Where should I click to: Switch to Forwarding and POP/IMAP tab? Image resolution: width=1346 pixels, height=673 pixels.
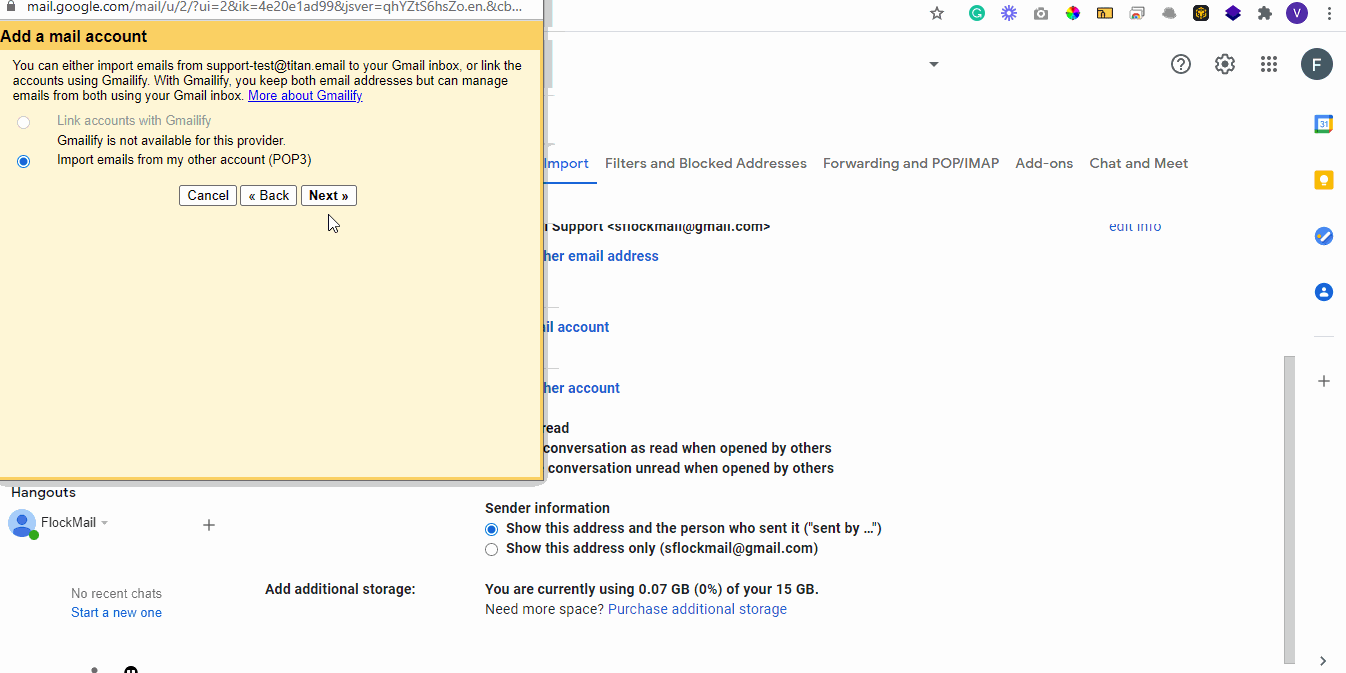911,164
